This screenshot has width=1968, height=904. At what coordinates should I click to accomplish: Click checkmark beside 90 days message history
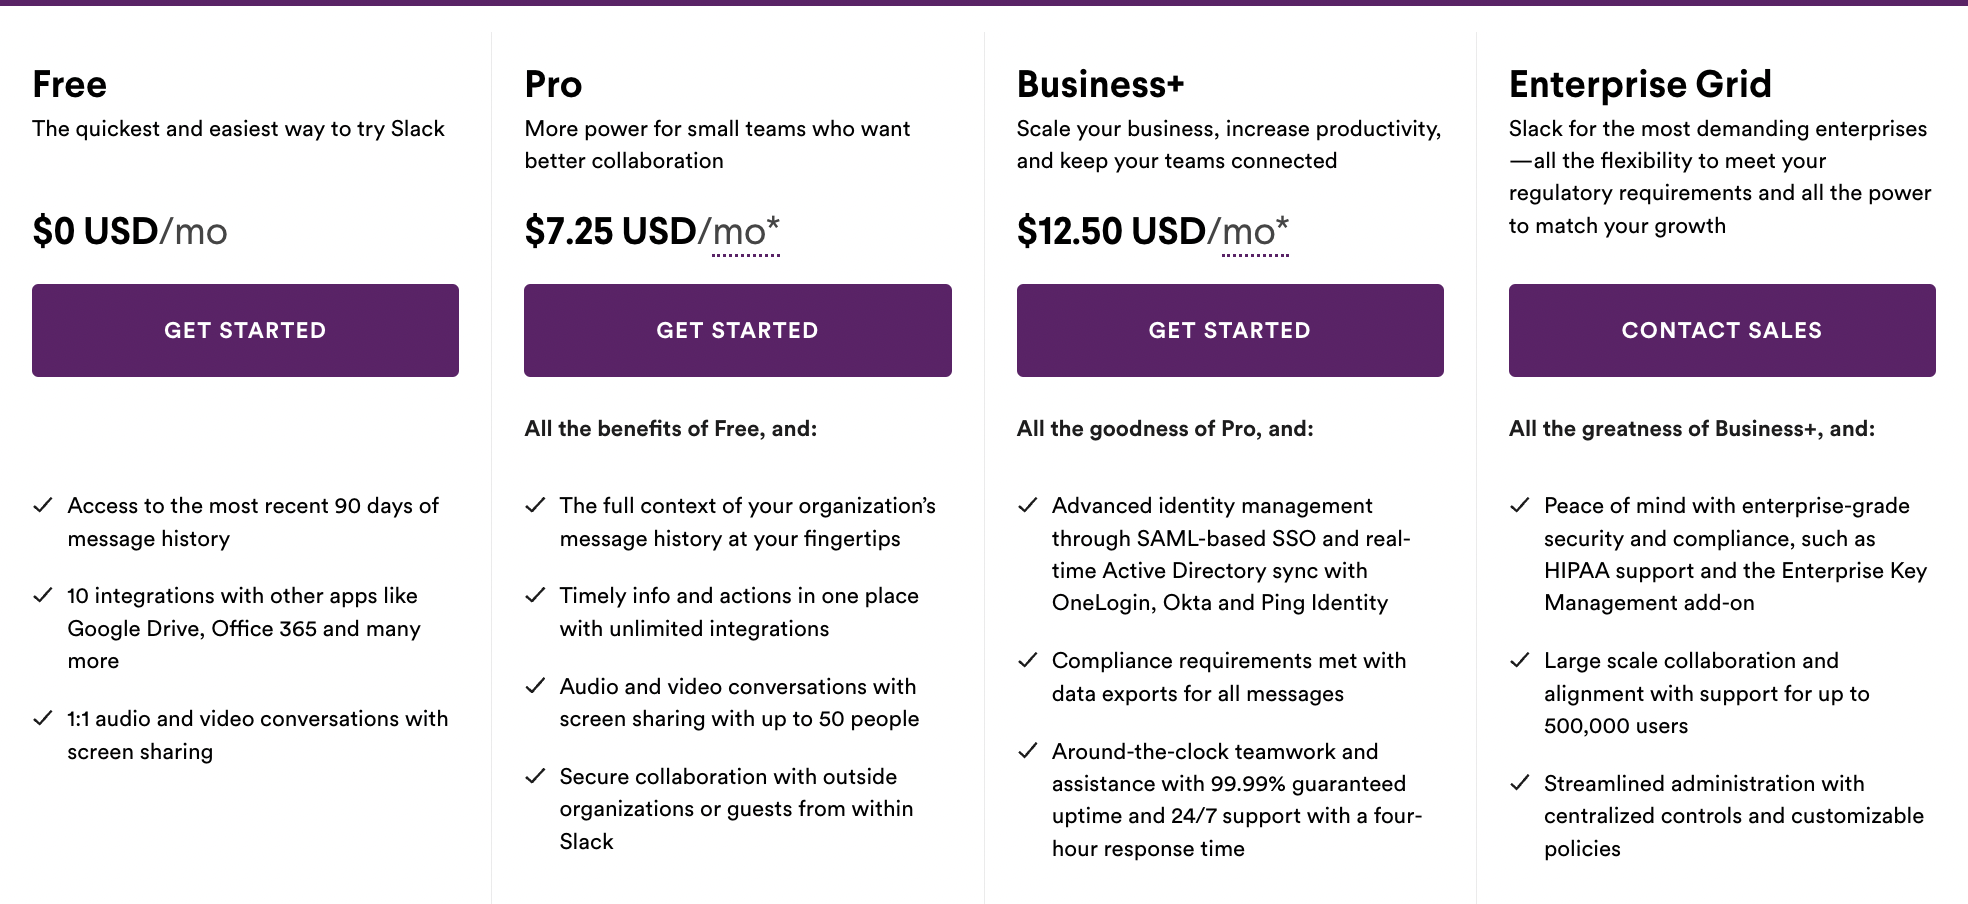43,506
